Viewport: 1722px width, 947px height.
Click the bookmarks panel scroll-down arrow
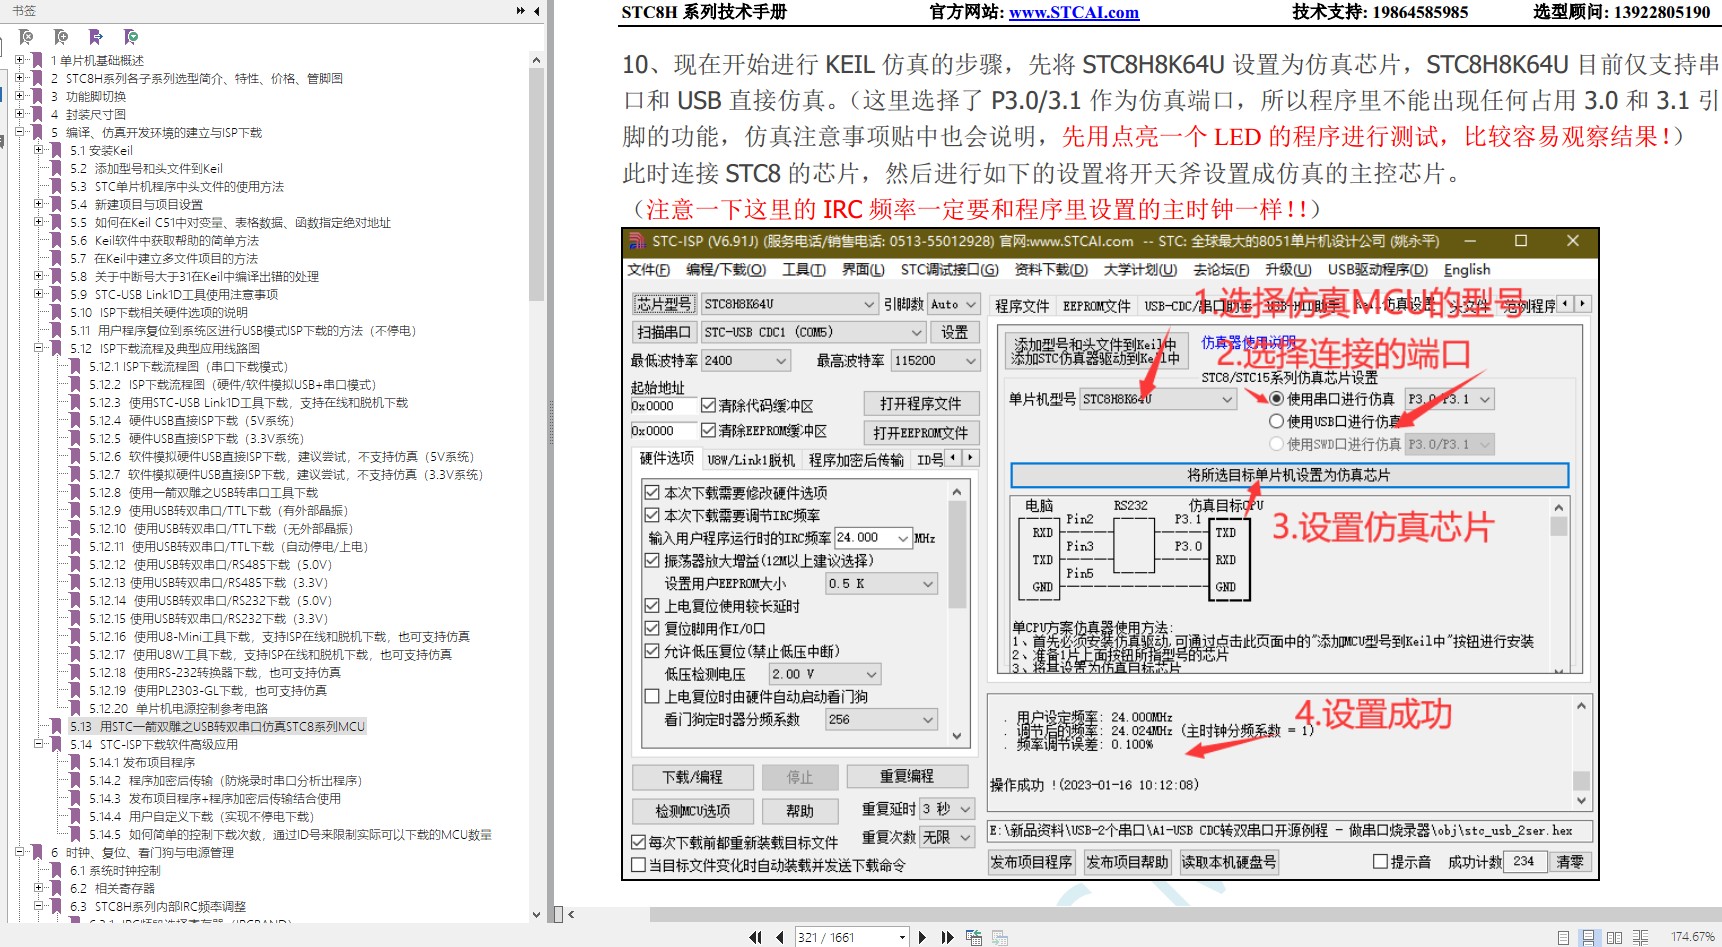(x=536, y=914)
